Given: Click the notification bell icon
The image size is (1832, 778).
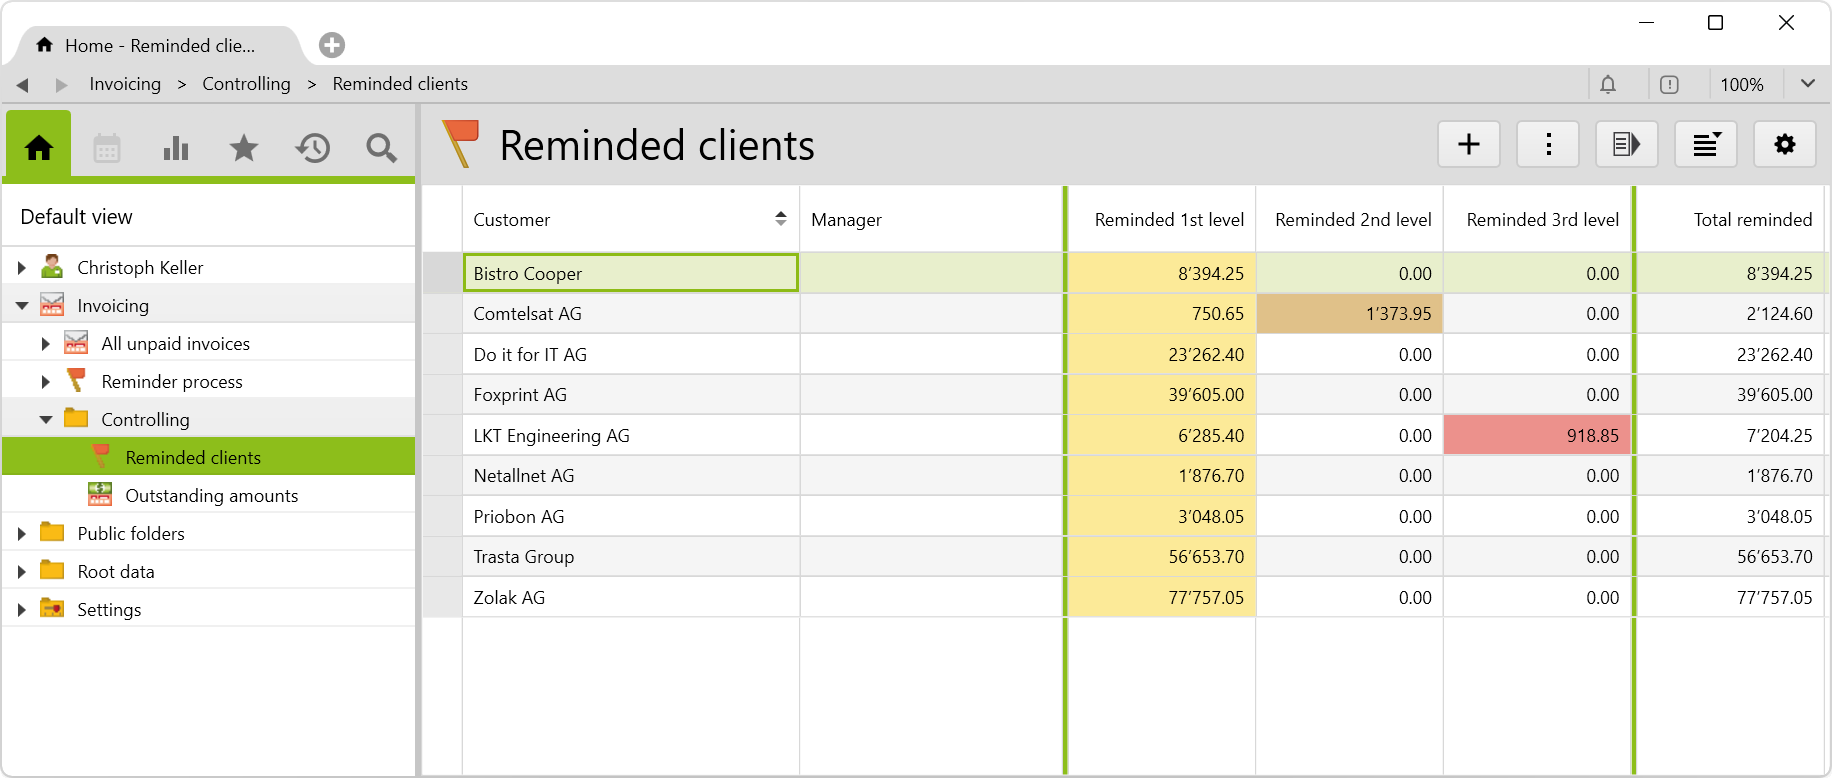Looking at the screenshot, I should click(1608, 85).
